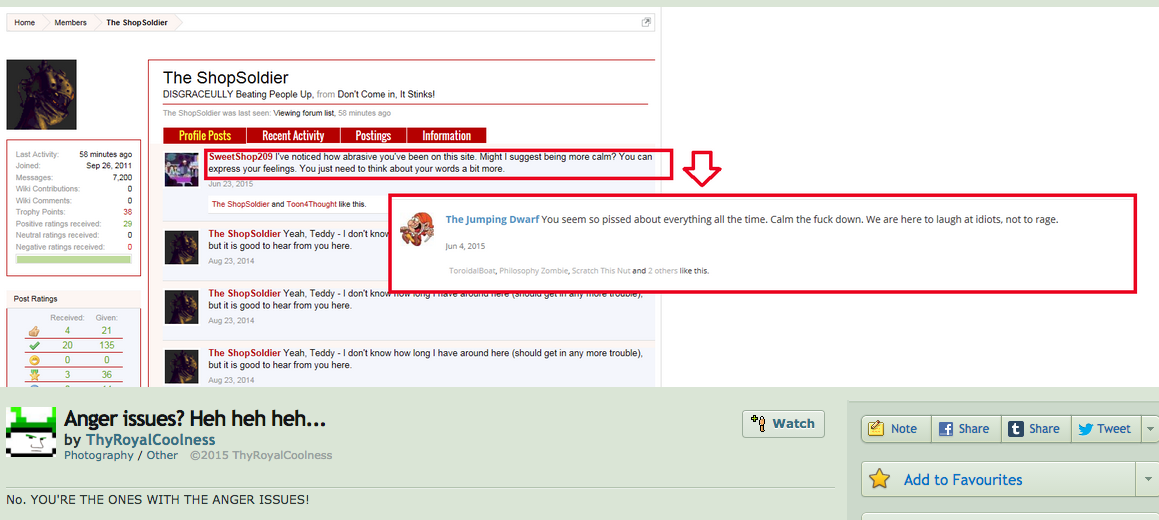Viewport: 1159px width, 520px height.
Task: Click the Positive ratings received value 29
Action: coord(128,223)
